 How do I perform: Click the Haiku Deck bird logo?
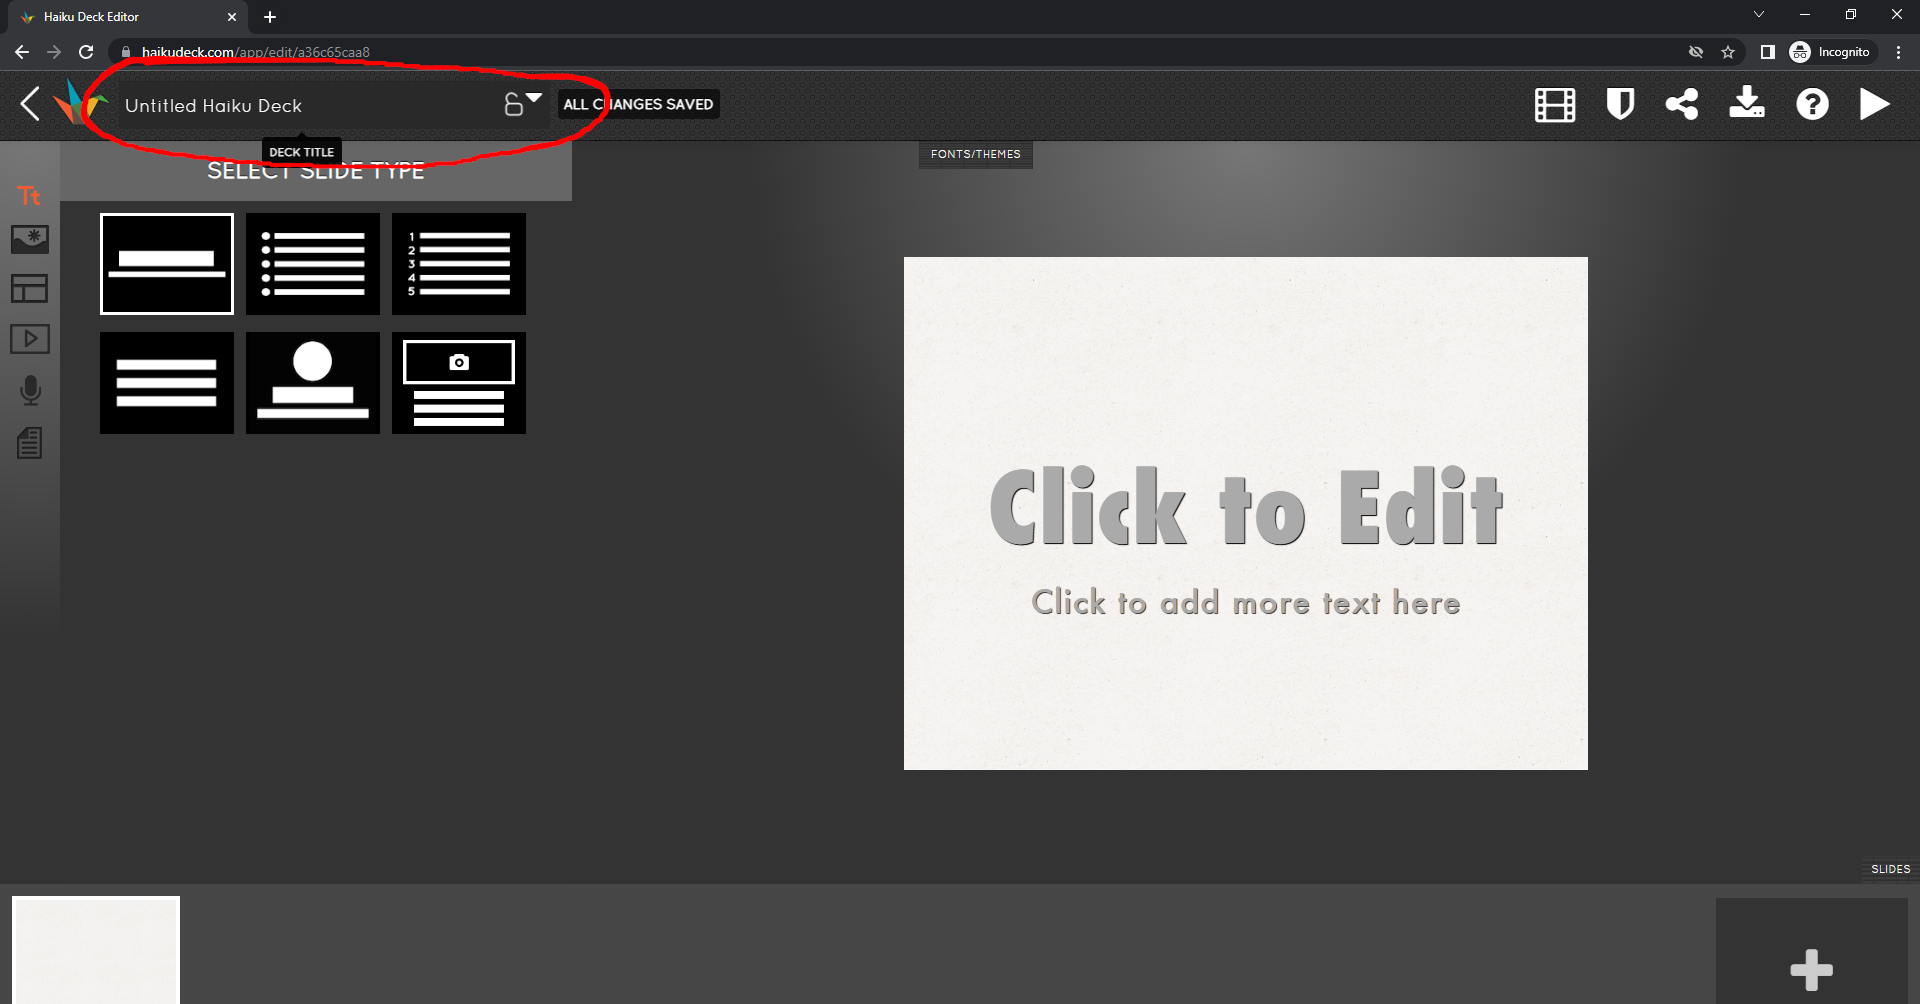coord(80,103)
